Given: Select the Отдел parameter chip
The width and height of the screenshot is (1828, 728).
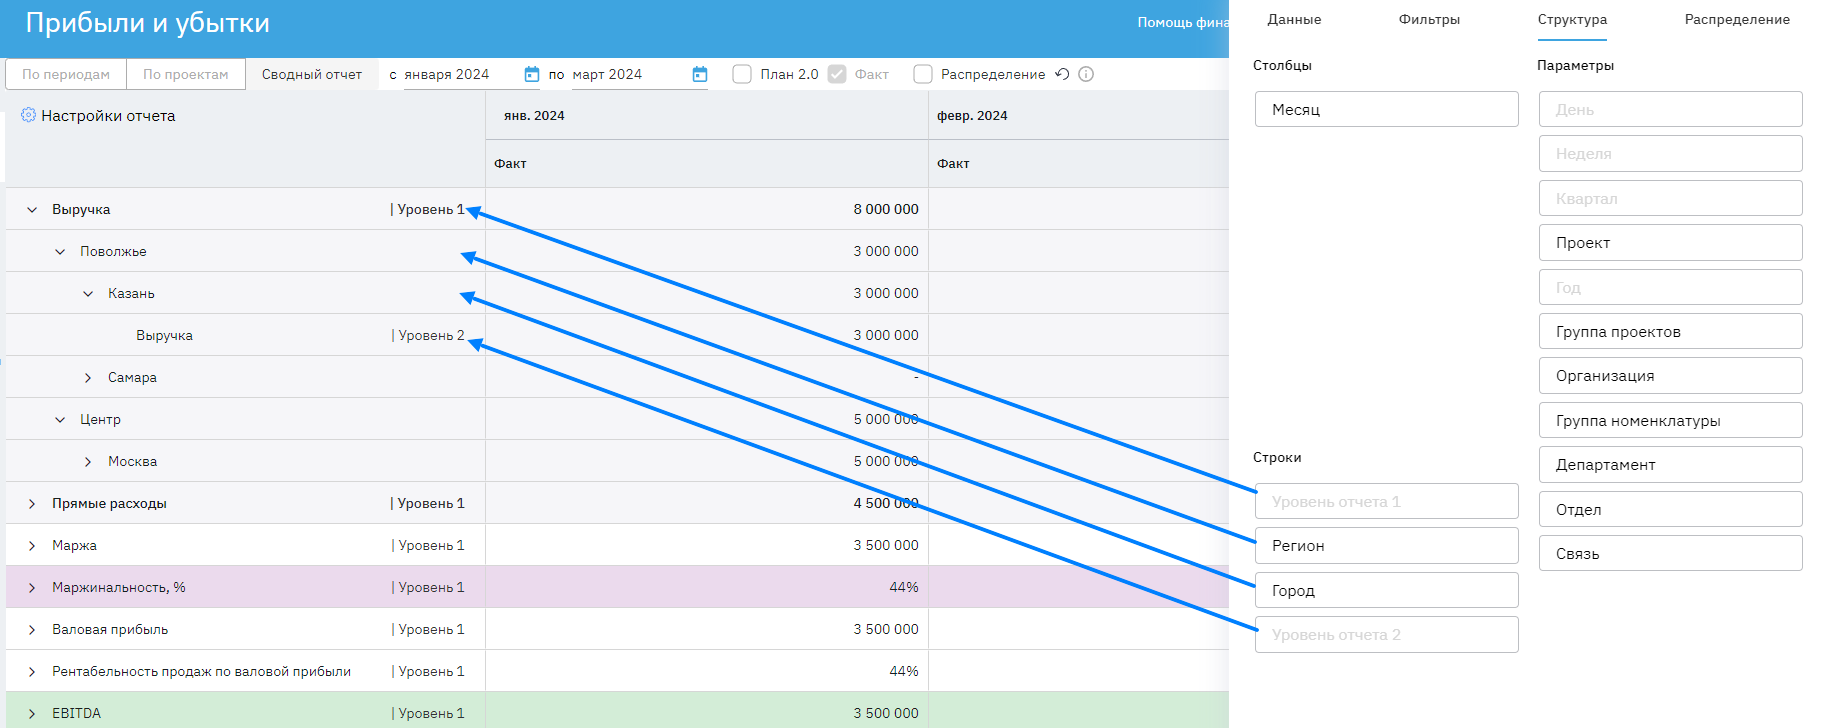Looking at the screenshot, I should pos(1670,509).
